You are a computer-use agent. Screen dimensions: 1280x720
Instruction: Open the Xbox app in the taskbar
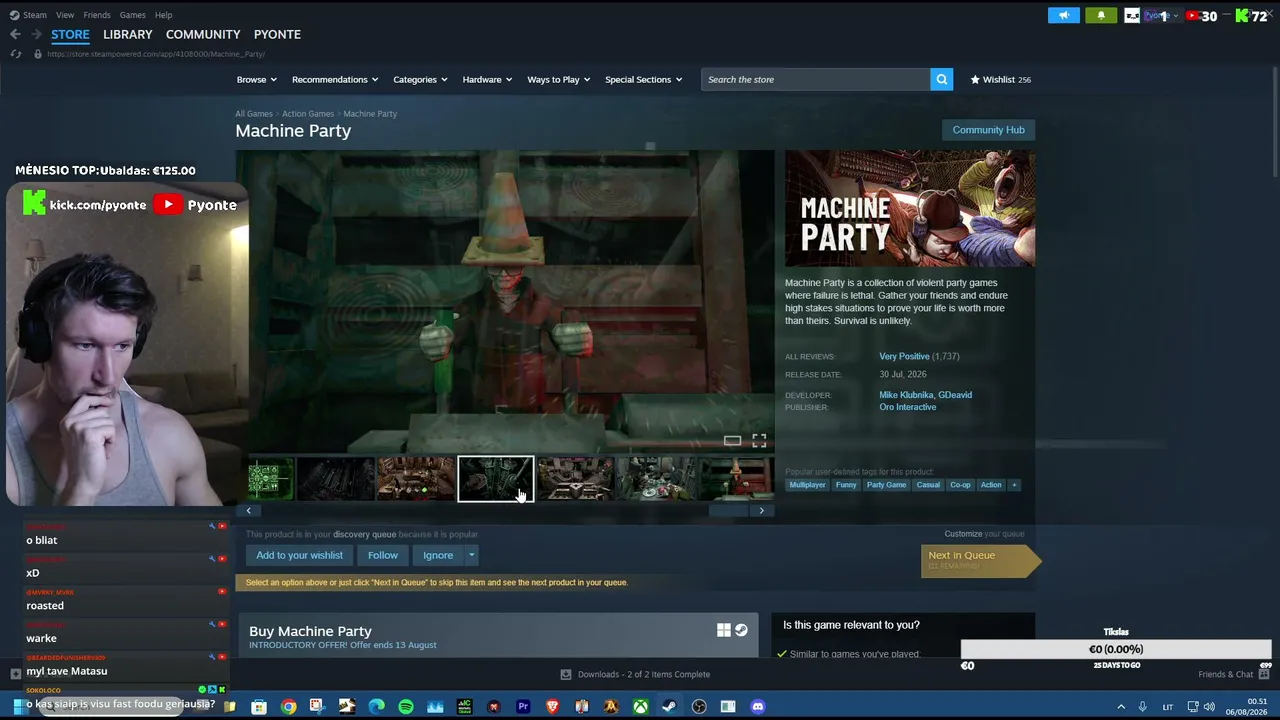pos(640,707)
